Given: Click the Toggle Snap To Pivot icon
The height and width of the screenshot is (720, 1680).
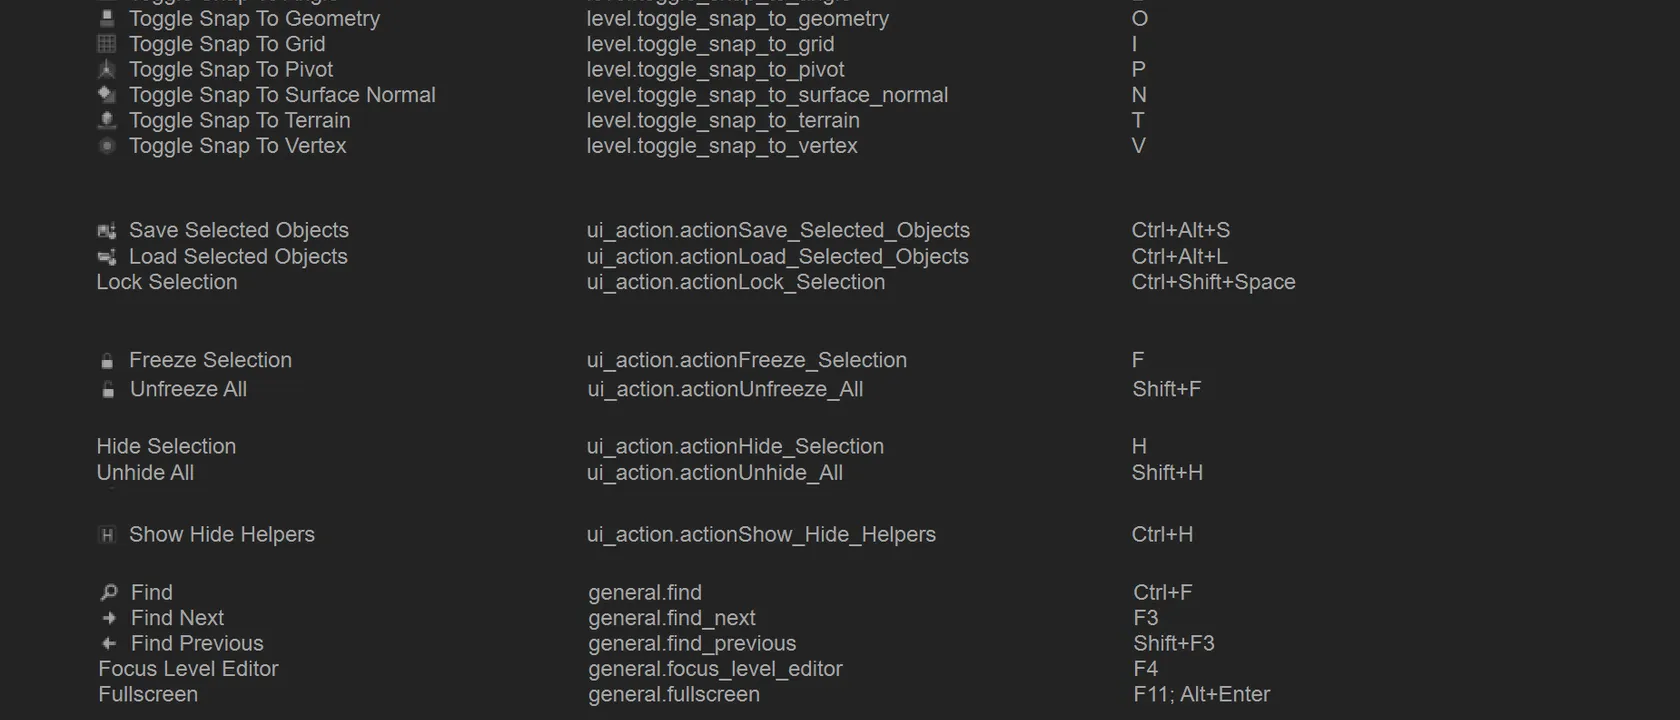Looking at the screenshot, I should [107, 69].
